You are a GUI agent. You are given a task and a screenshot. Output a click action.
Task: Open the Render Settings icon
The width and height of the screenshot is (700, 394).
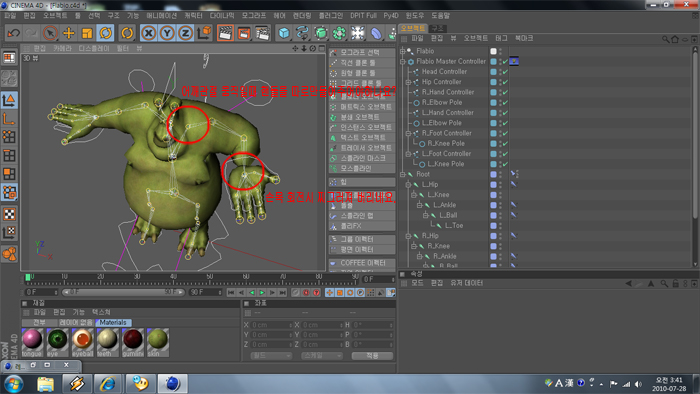[x=263, y=33]
